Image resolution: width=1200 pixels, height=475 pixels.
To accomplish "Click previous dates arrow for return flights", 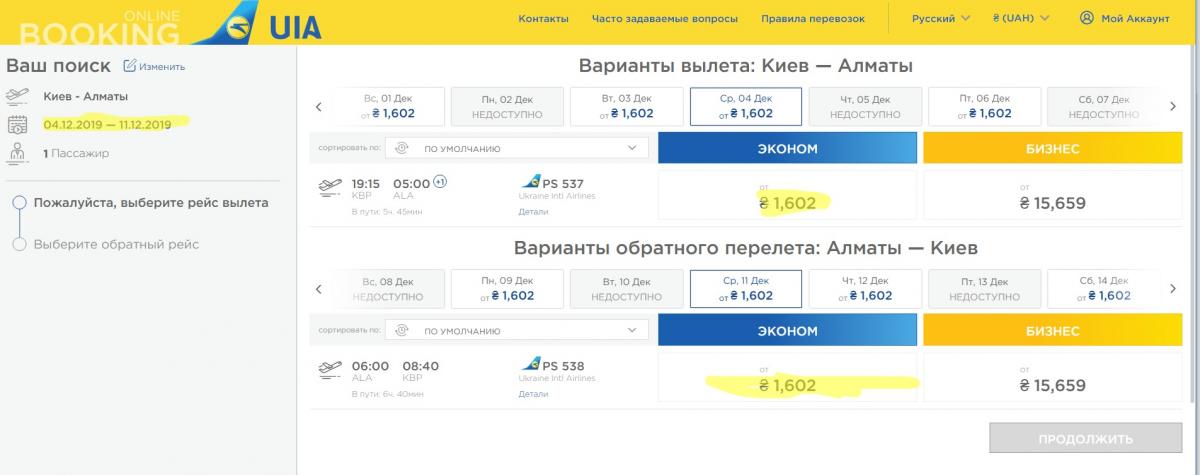I will [x=319, y=289].
